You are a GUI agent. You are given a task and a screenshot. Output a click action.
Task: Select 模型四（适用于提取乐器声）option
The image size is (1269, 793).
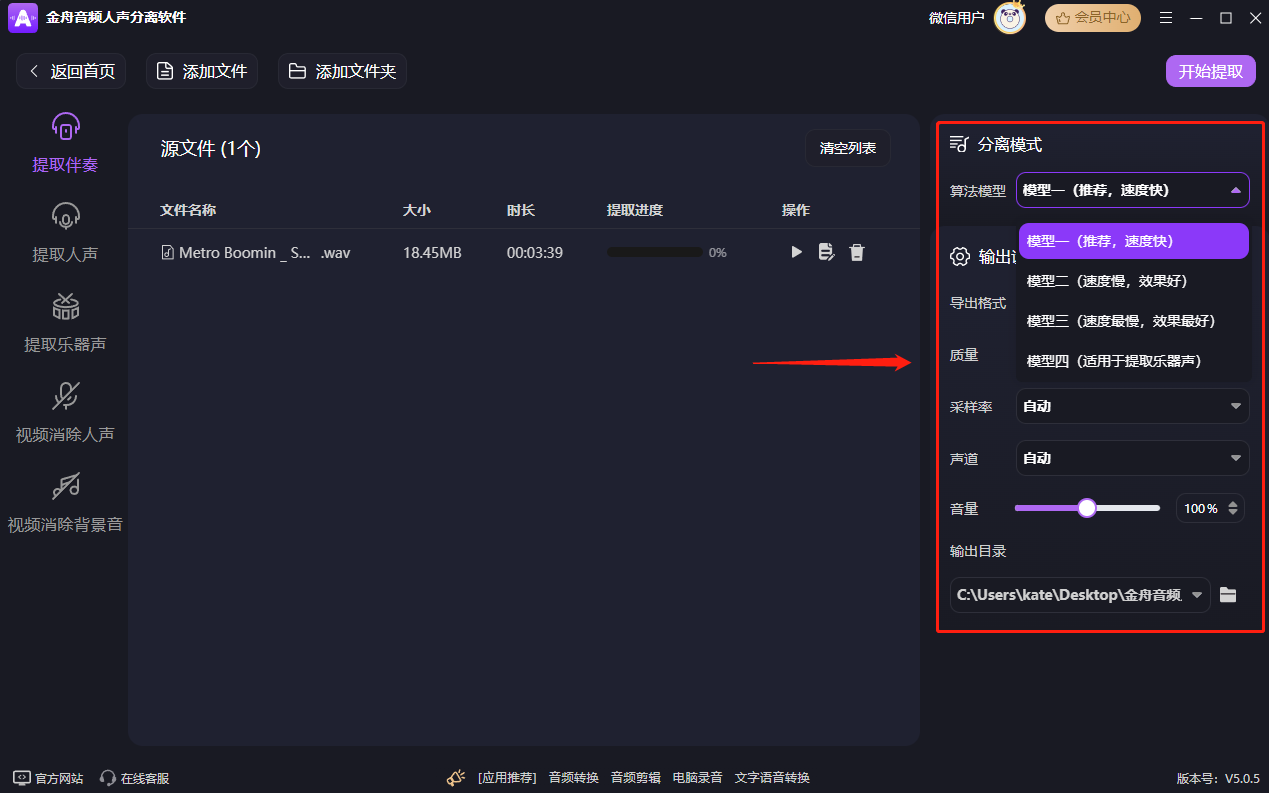click(x=1134, y=361)
